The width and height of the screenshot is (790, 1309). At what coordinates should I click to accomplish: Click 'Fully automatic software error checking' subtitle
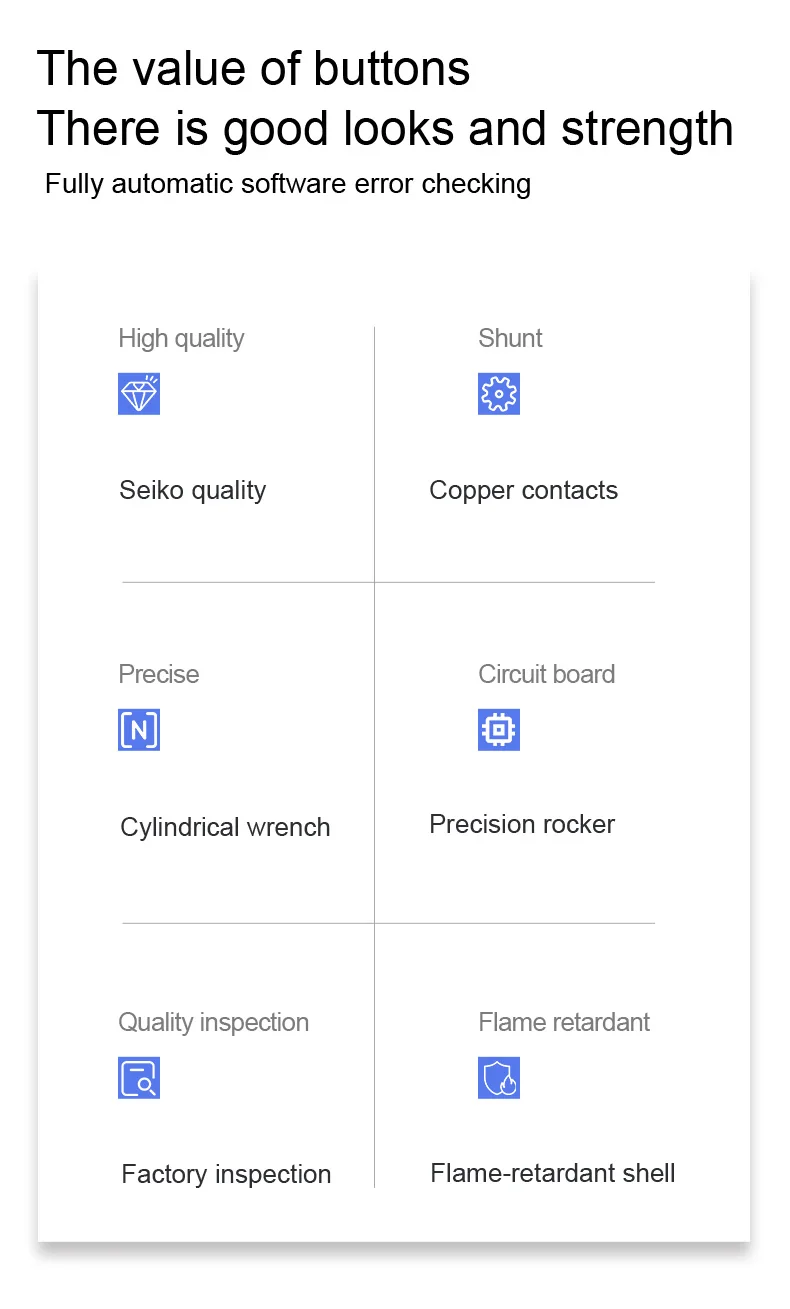coord(288,184)
